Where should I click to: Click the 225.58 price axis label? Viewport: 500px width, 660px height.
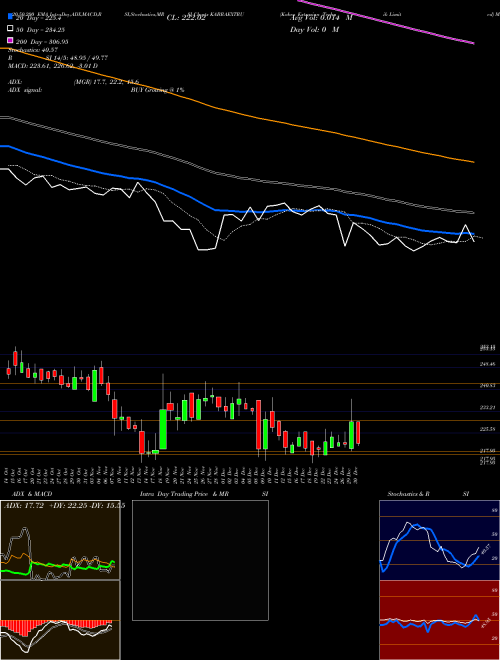coord(487,429)
